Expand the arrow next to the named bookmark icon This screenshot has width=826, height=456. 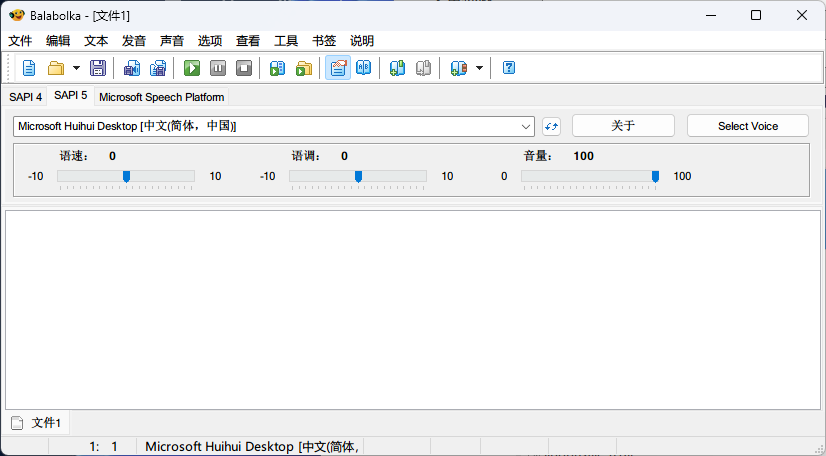[x=479, y=68]
